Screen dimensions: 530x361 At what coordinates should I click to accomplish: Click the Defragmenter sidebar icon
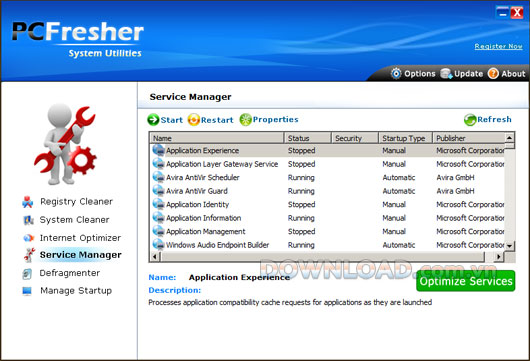[x=27, y=273]
